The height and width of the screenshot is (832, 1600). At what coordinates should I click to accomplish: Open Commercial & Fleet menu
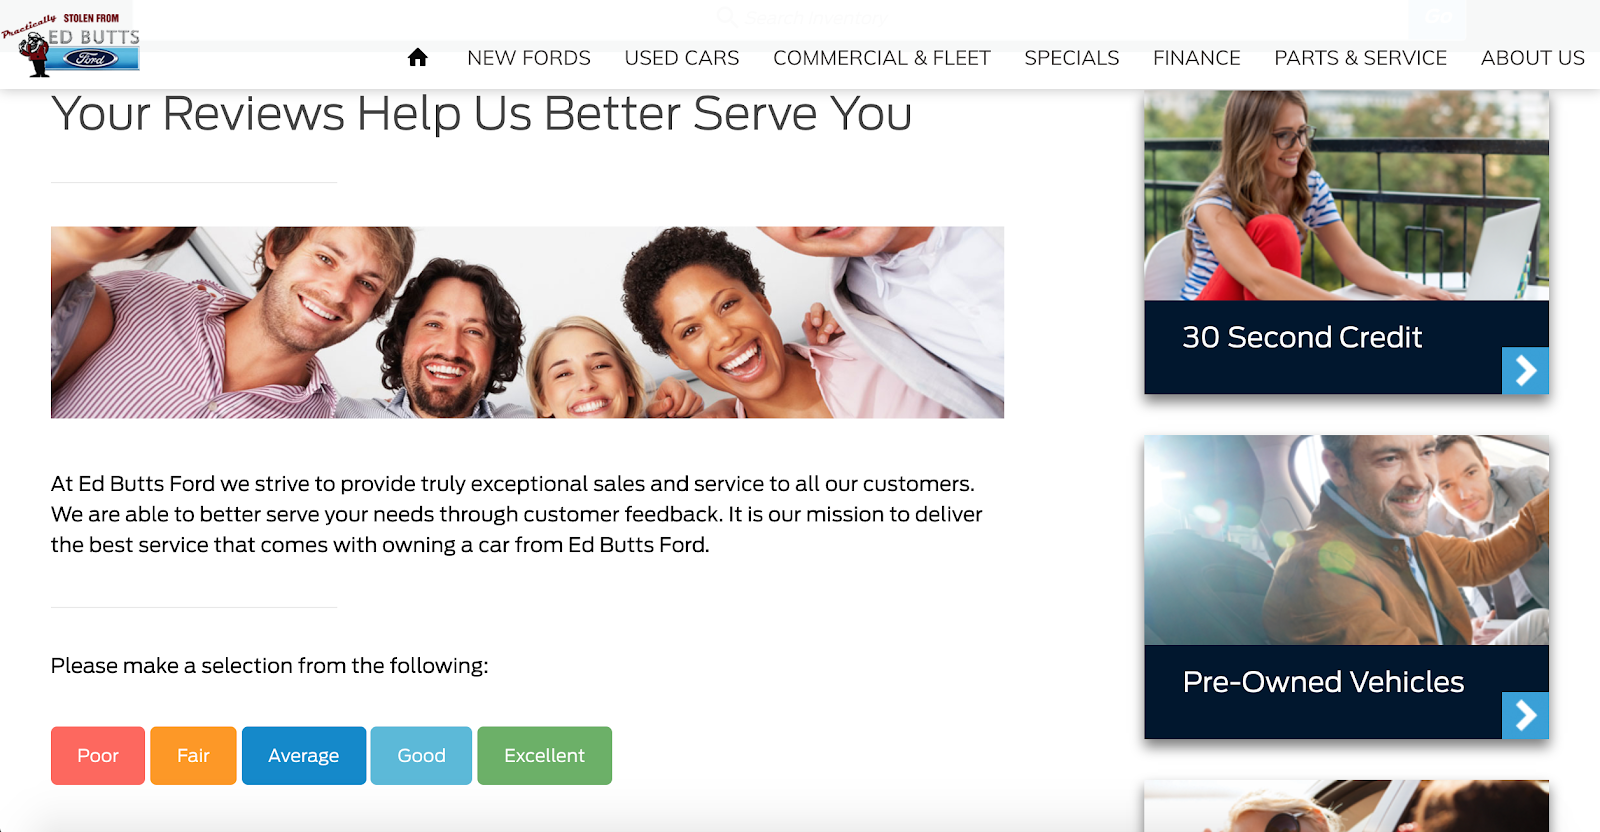pos(882,58)
